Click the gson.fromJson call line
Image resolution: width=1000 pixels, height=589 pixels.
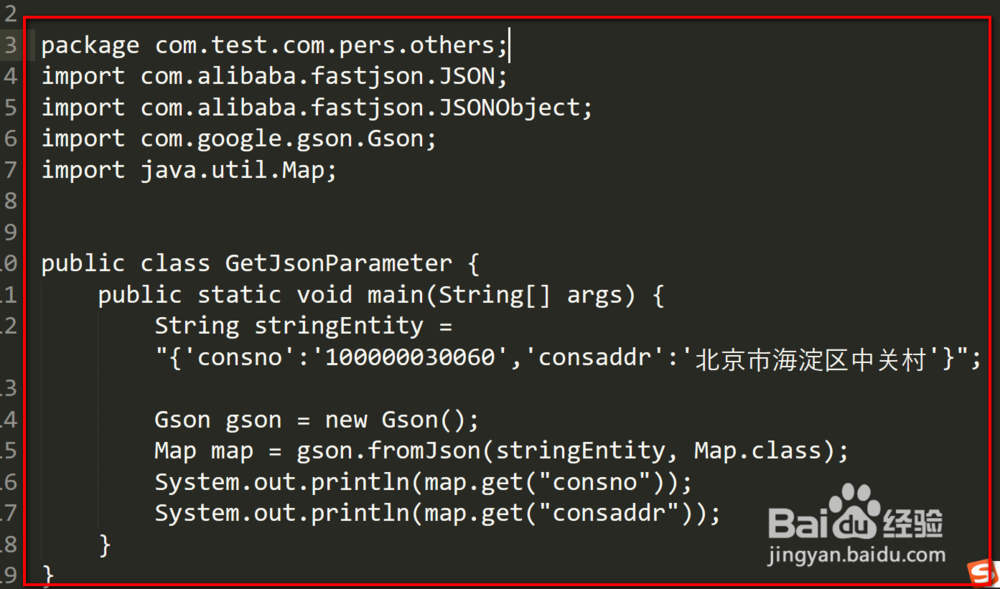click(500, 451)
